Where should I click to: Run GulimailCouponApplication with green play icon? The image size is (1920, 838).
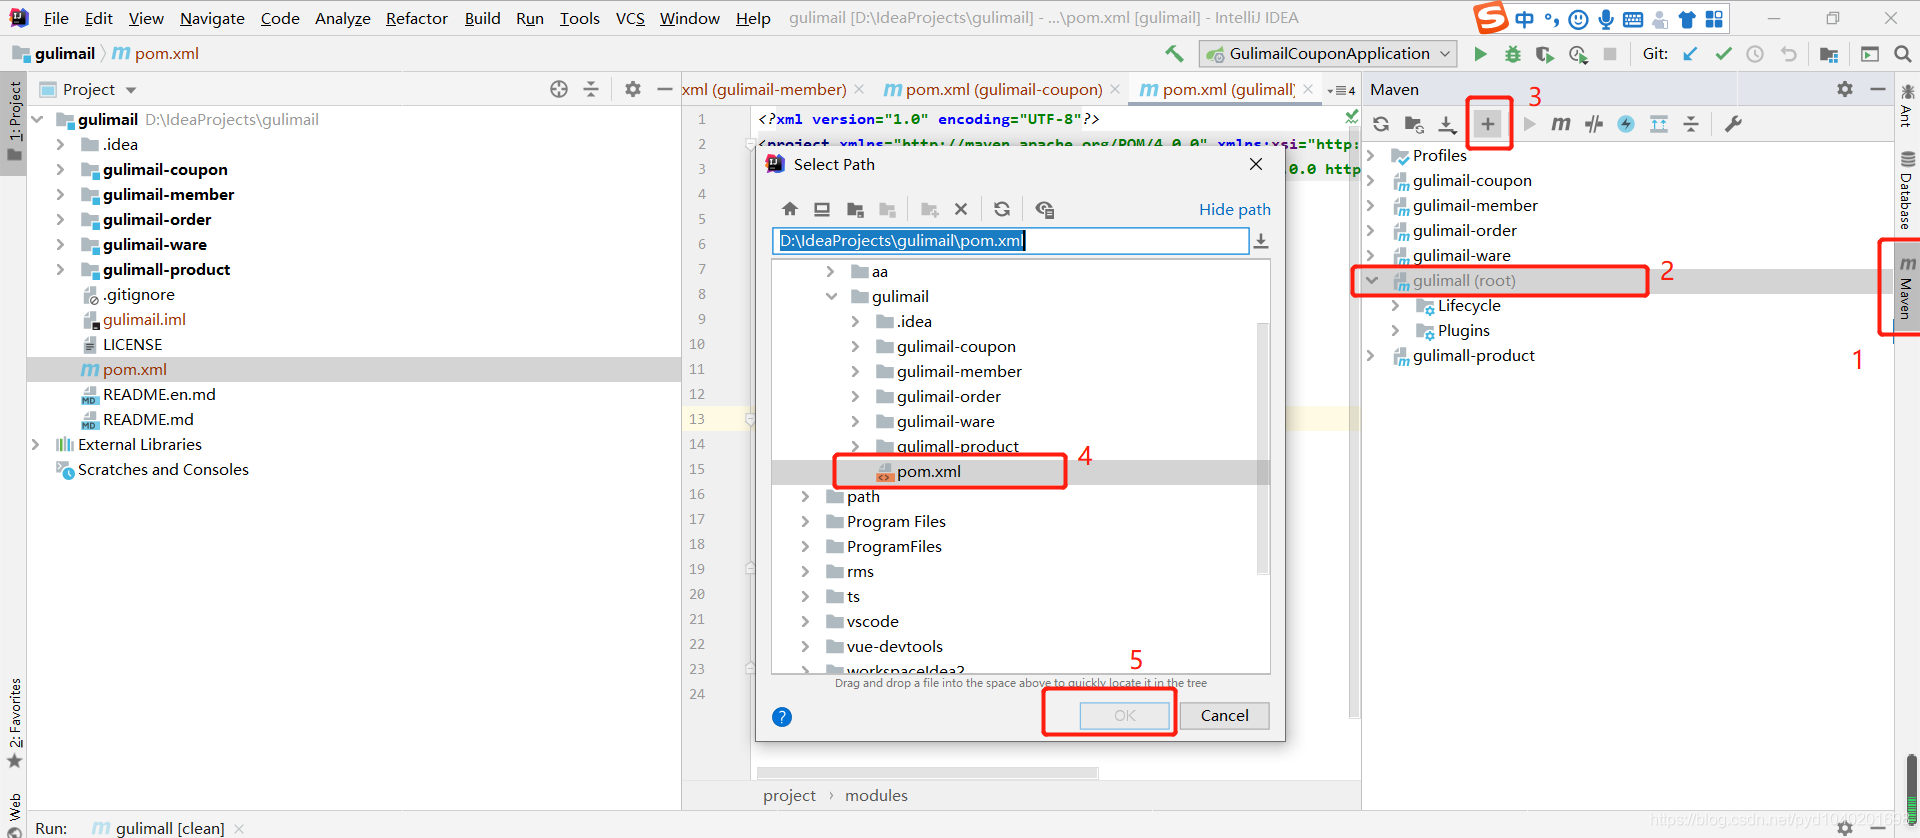coord(1481,54)
